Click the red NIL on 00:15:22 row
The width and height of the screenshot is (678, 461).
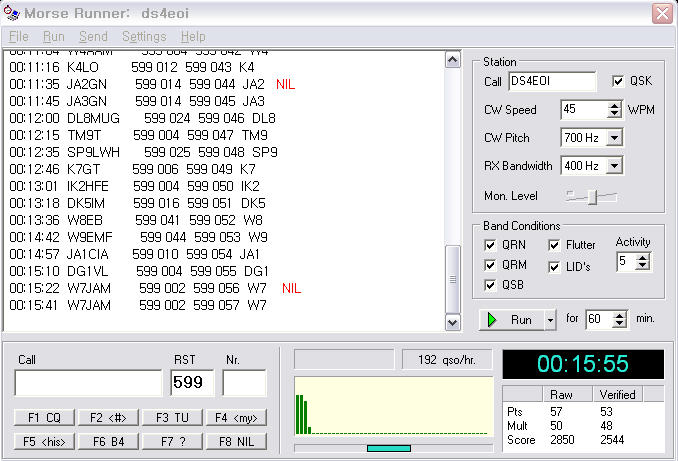tap(291, 288)
